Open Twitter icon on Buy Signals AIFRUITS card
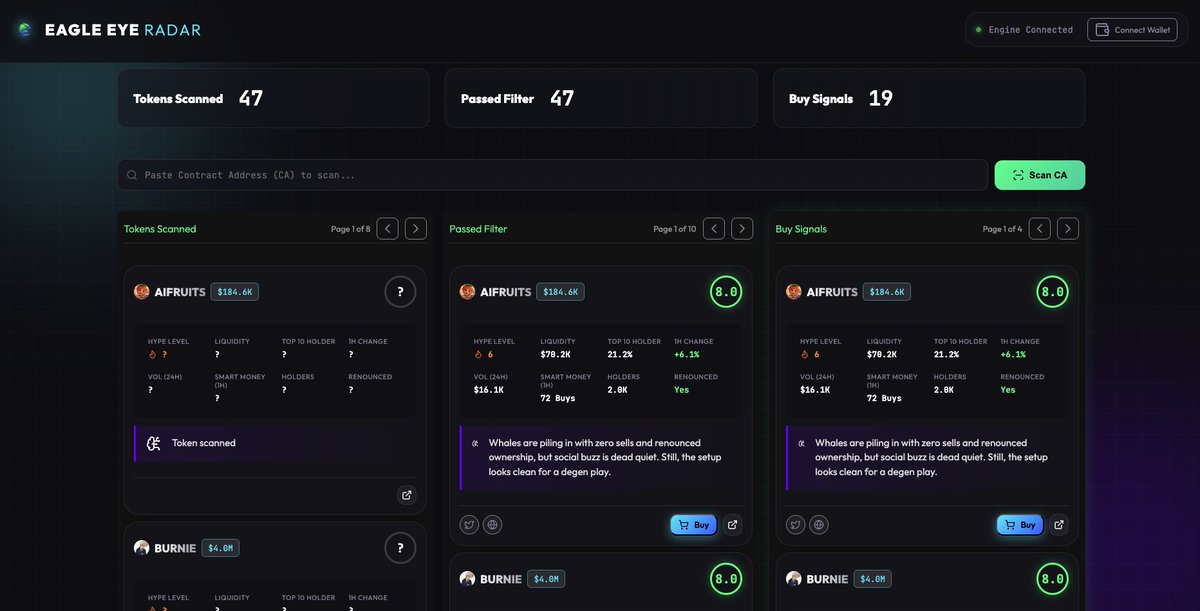The image size is (1200, 611). click(796, 525)
